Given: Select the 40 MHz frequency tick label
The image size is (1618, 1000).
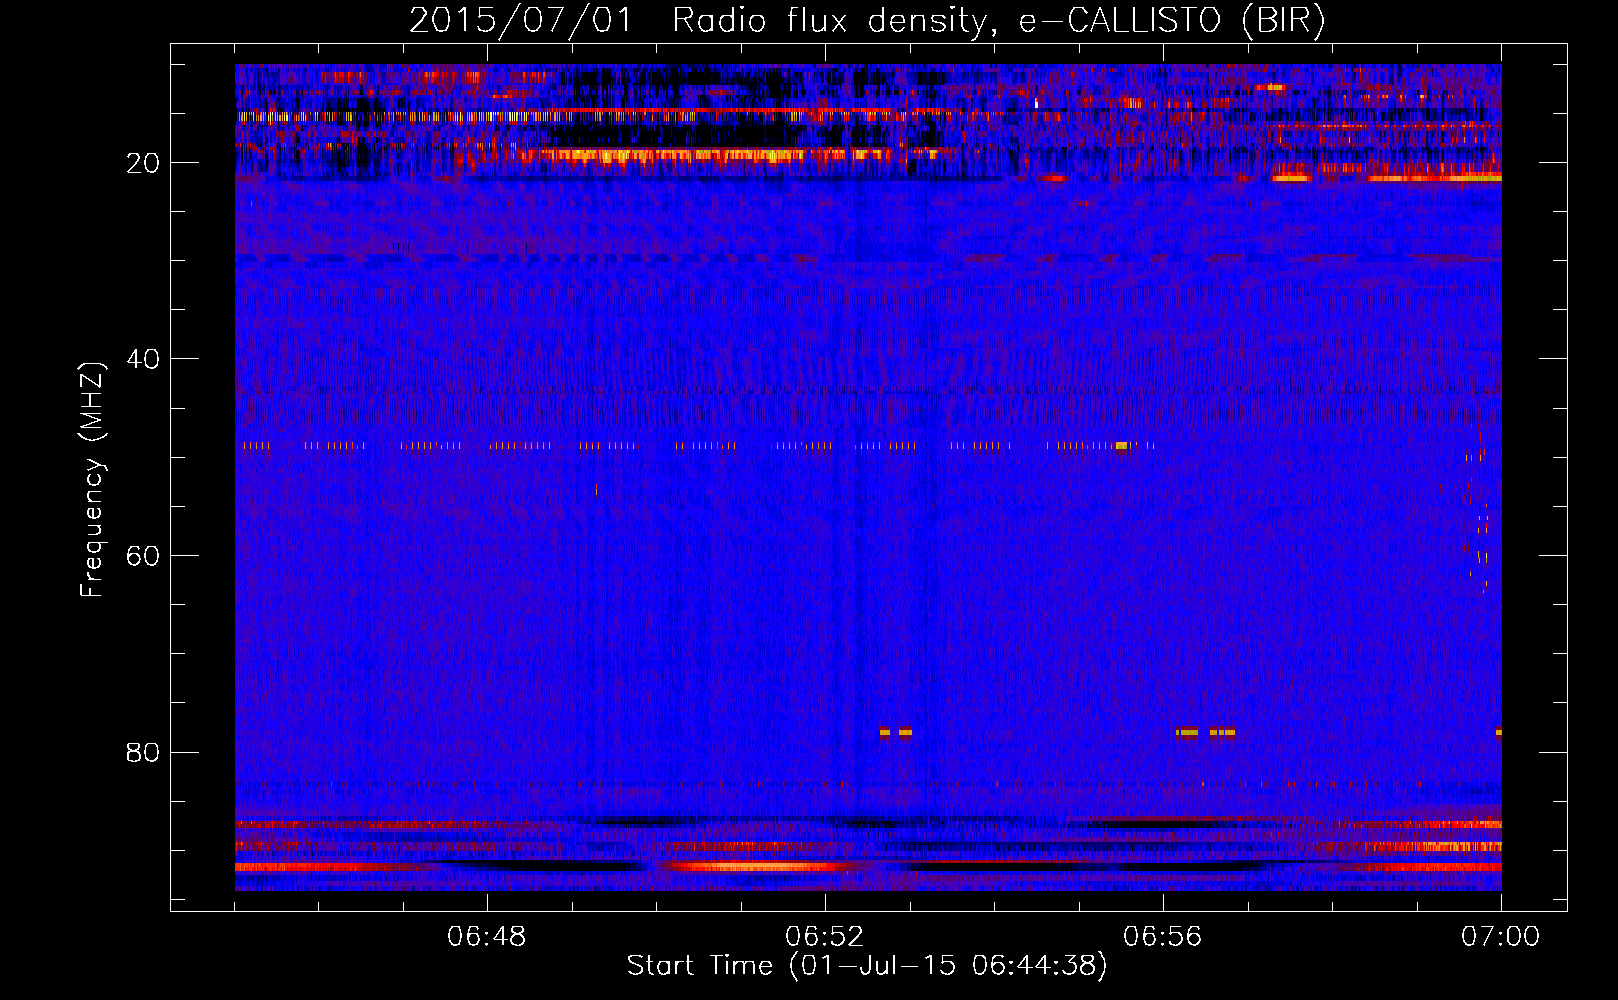Looking at the screenshot, I should [x=144, y=359].
